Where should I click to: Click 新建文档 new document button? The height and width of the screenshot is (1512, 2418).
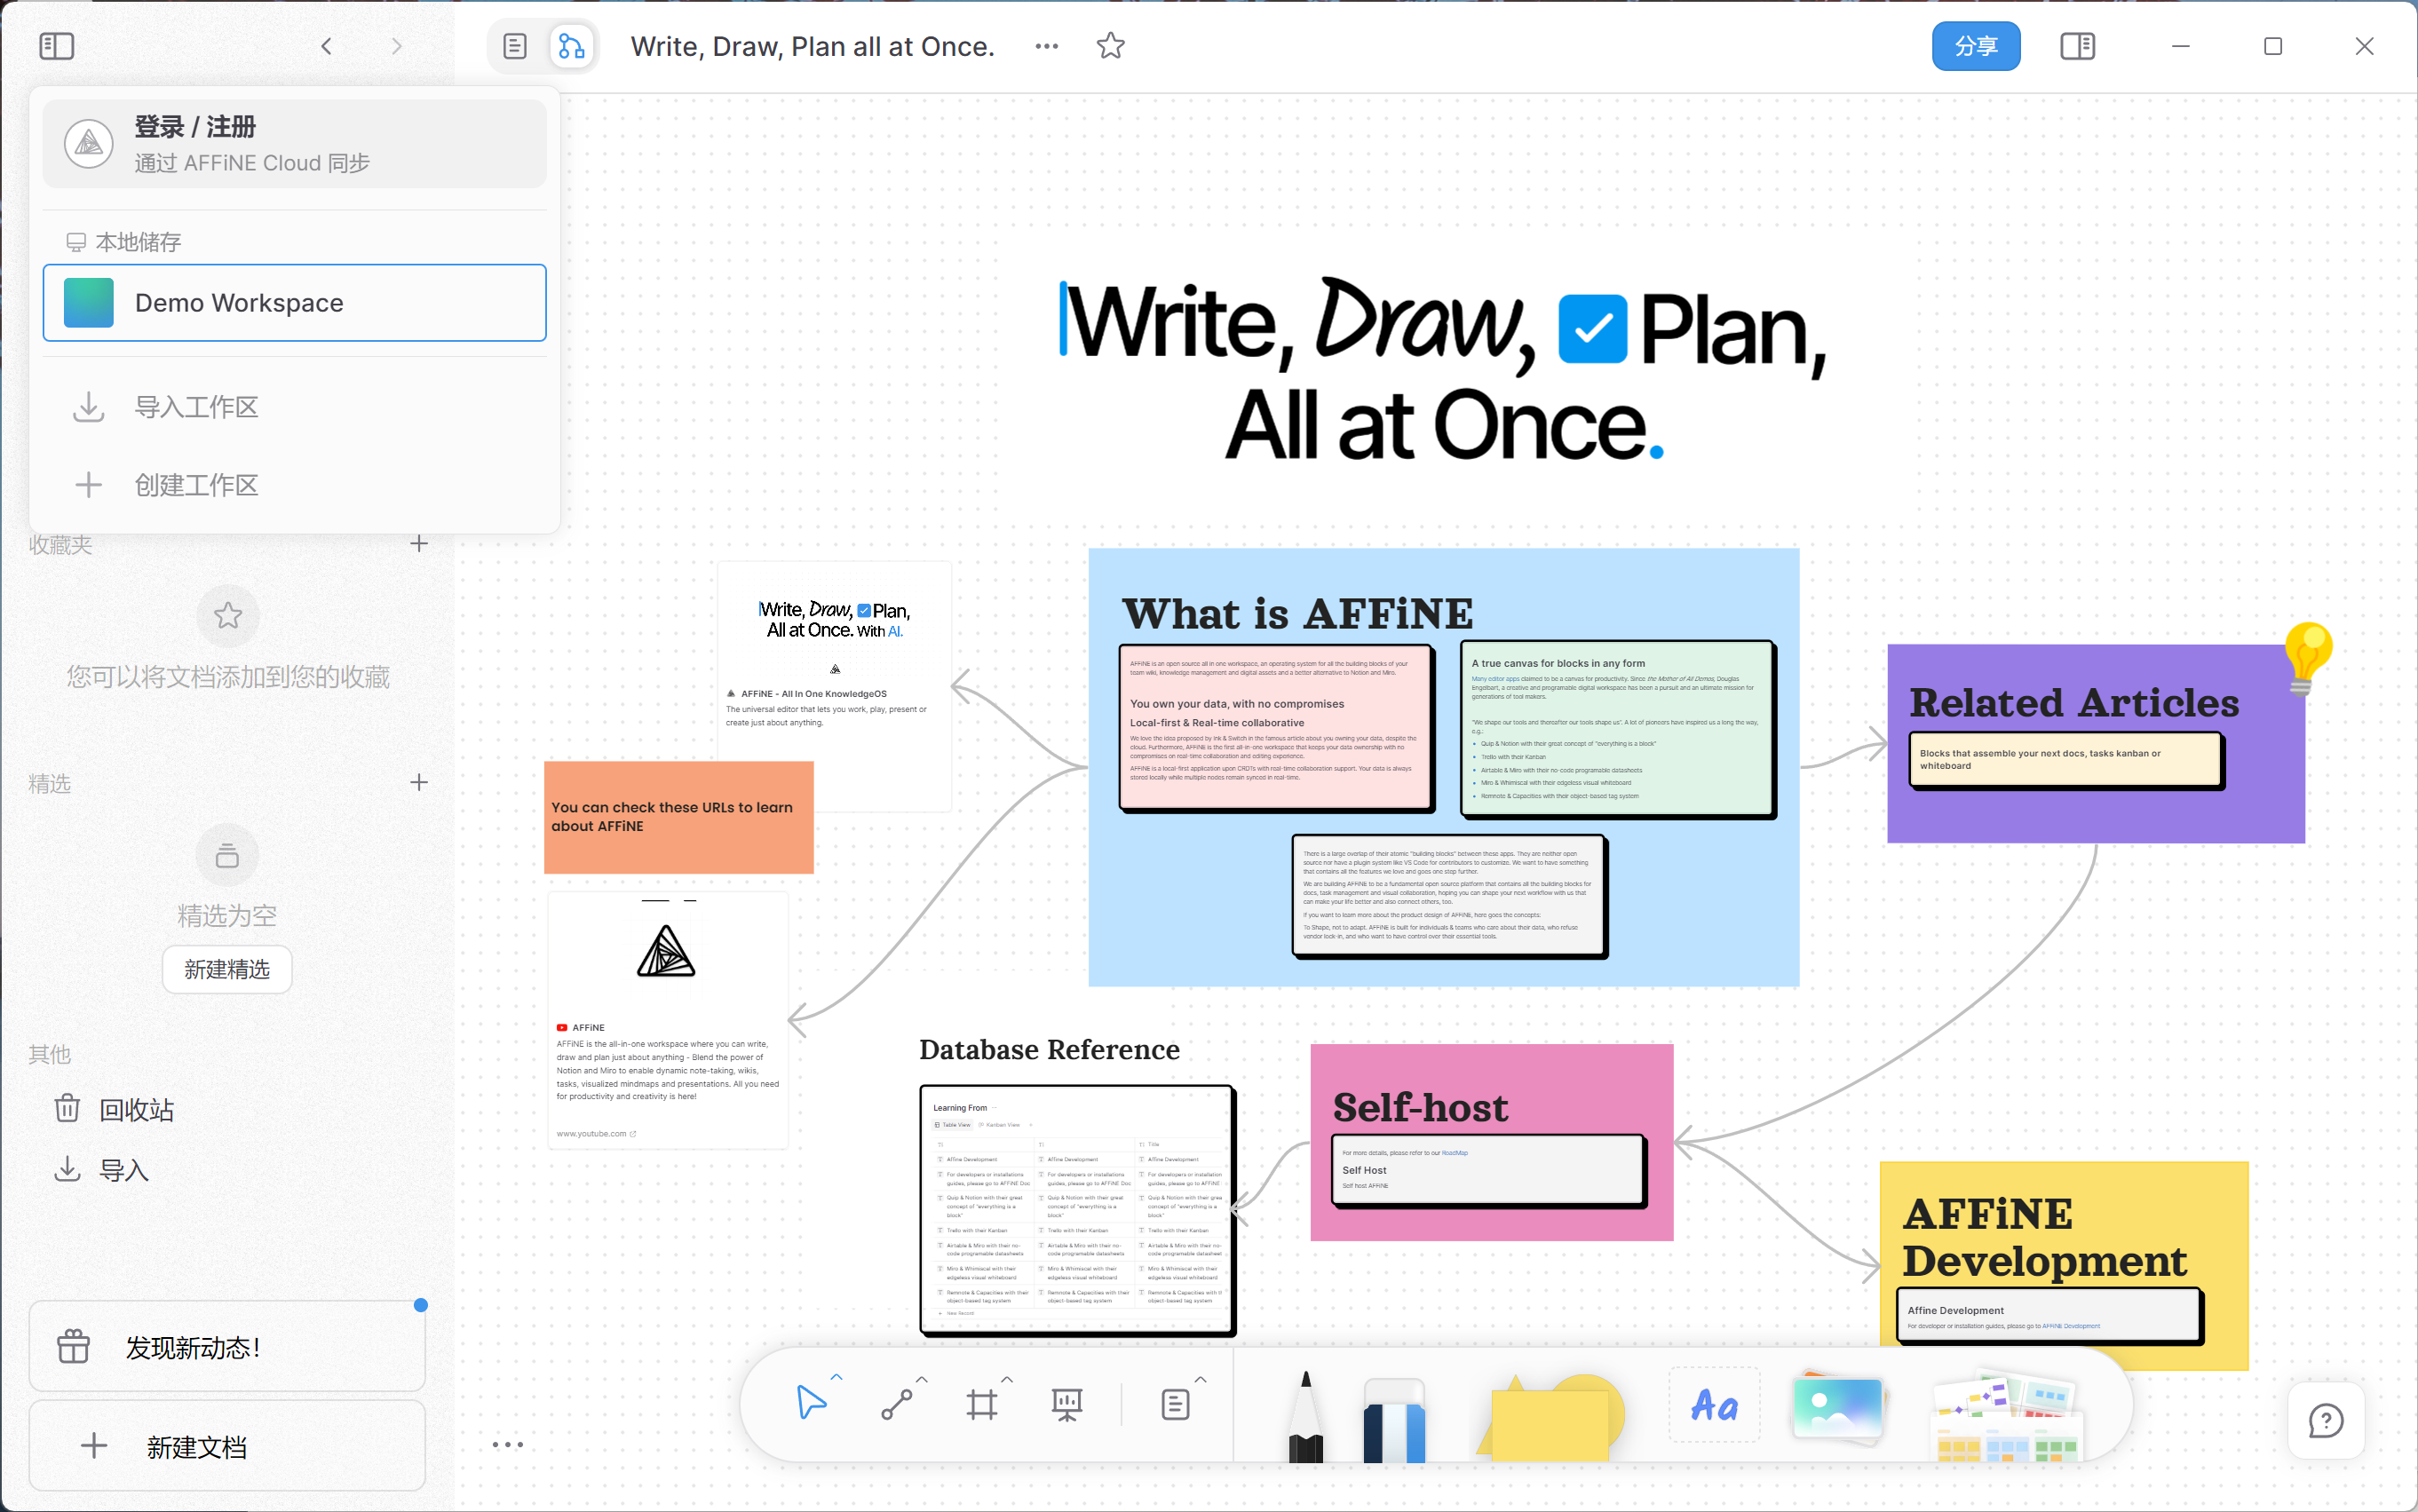tap(227, 1446)
